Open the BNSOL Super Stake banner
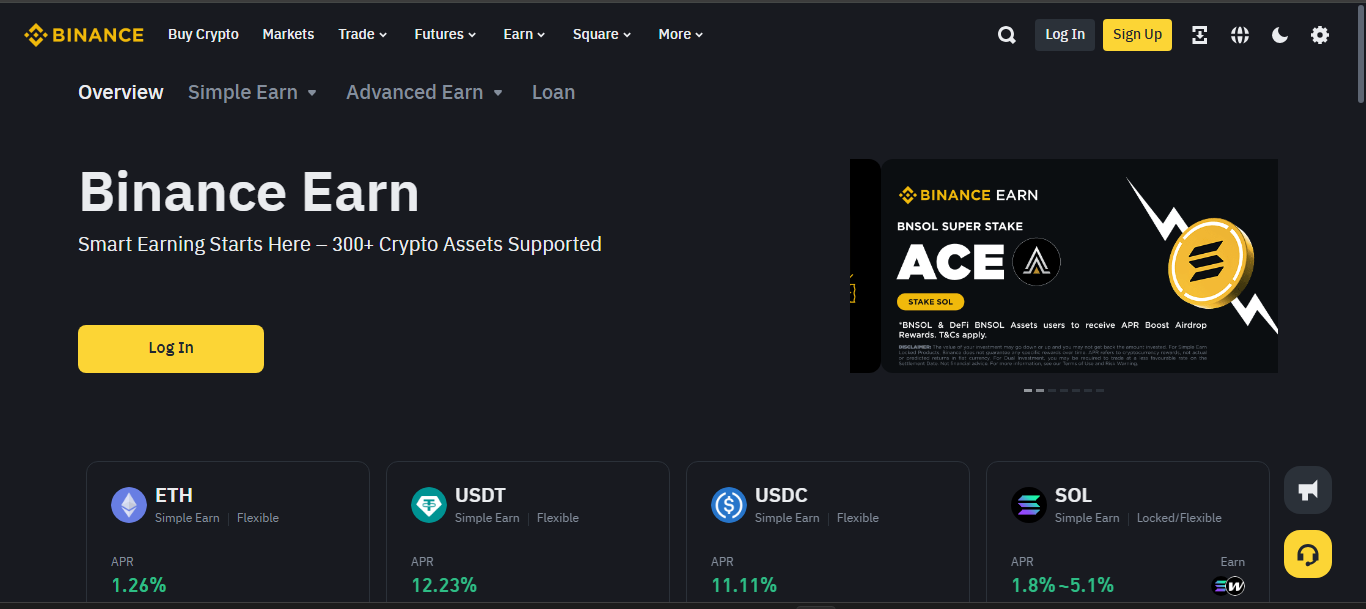 1079,266
